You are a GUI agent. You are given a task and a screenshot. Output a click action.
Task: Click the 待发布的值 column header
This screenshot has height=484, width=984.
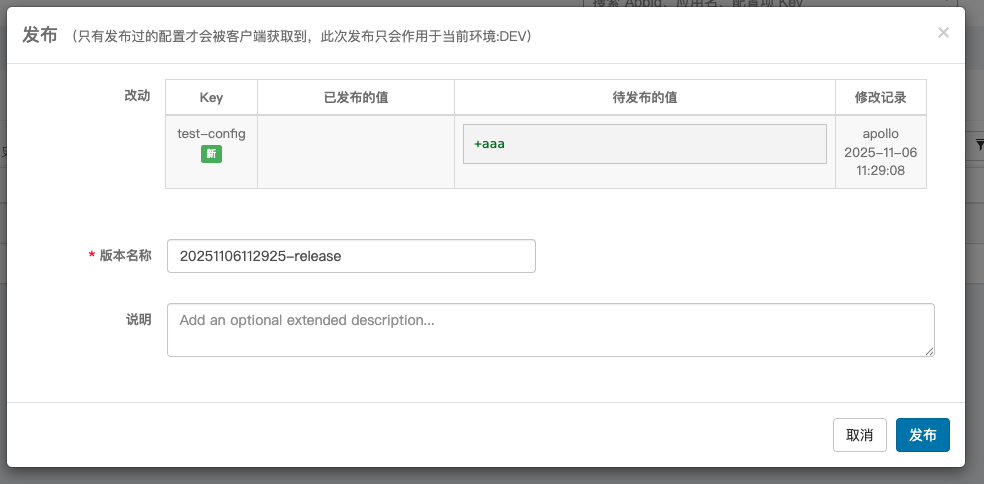(x=644, y=97)
